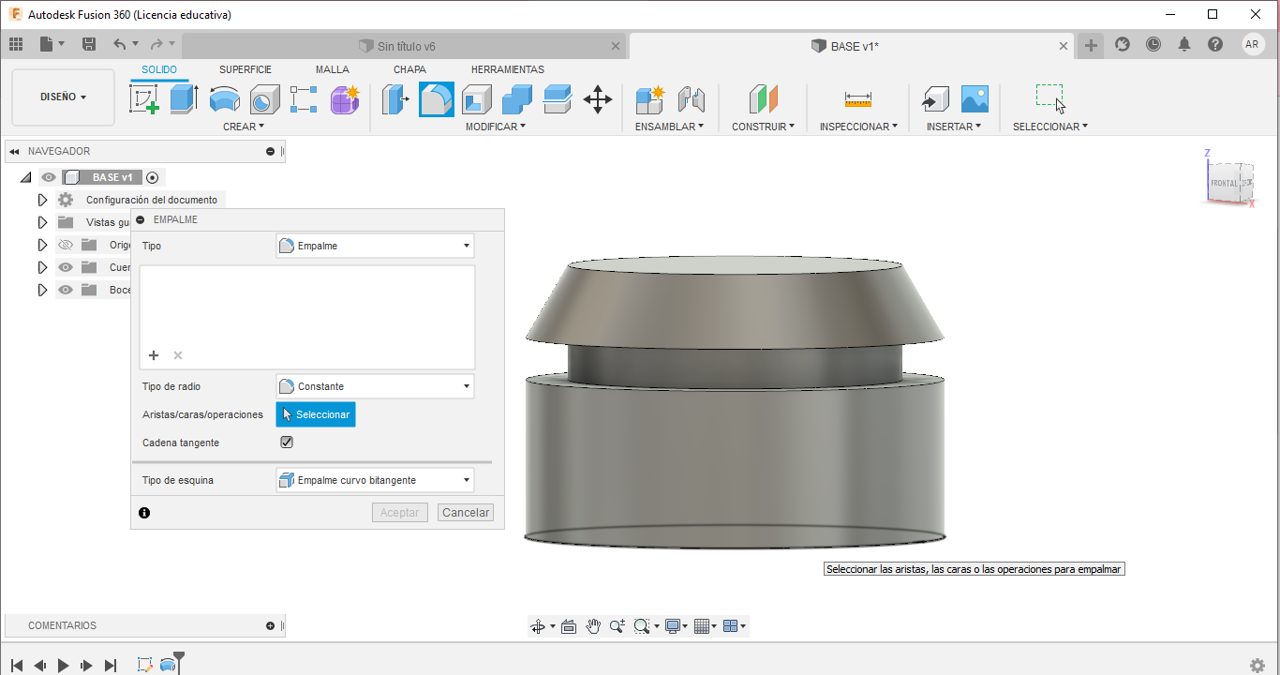Toggle visibility eye of Origen folder
This screenshot has width=1280, height=675.
(66, 245)
